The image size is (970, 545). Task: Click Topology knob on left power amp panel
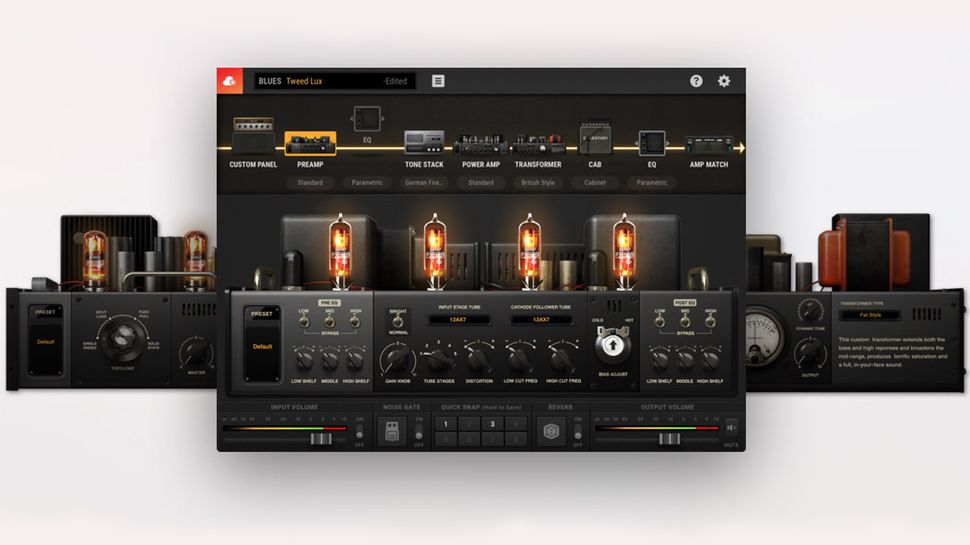(x=122, y=339)
